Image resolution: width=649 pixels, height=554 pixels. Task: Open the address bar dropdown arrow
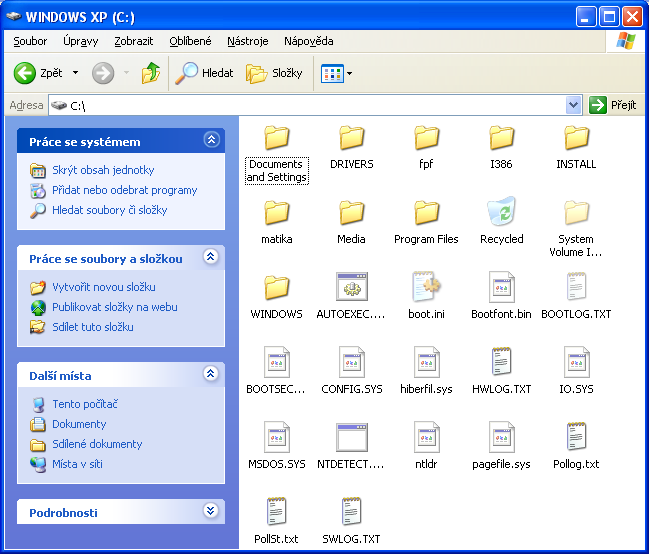click(x=573, y=105)
